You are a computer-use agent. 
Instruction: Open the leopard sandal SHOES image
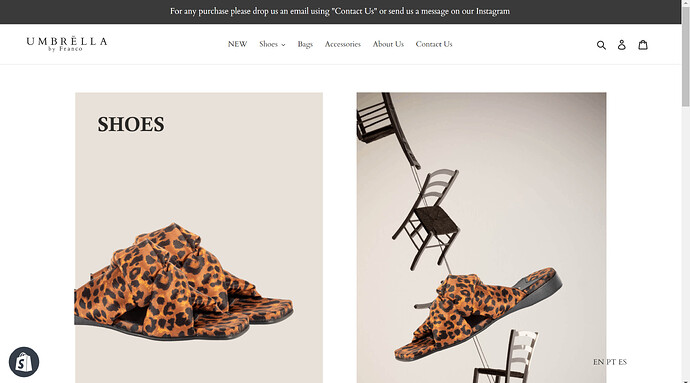click(x=199, y=238)
